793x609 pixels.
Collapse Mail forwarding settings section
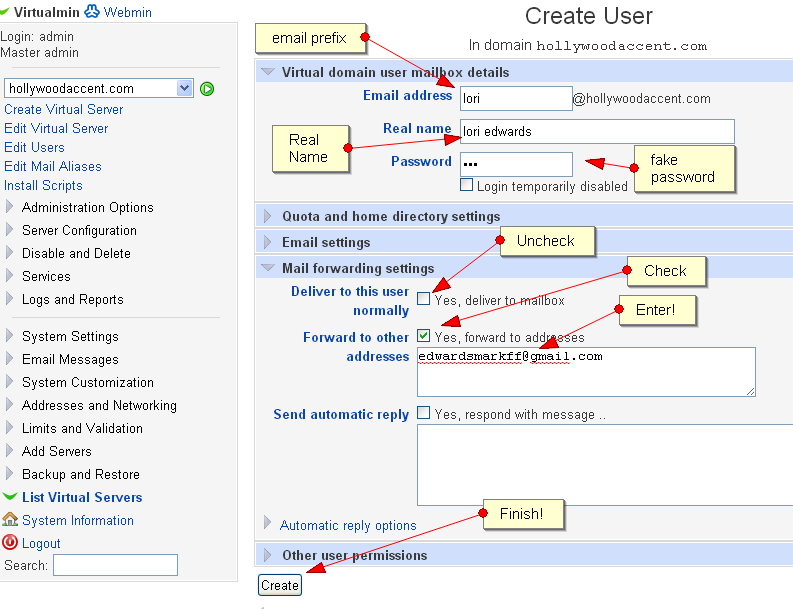(x=268, y=268)
